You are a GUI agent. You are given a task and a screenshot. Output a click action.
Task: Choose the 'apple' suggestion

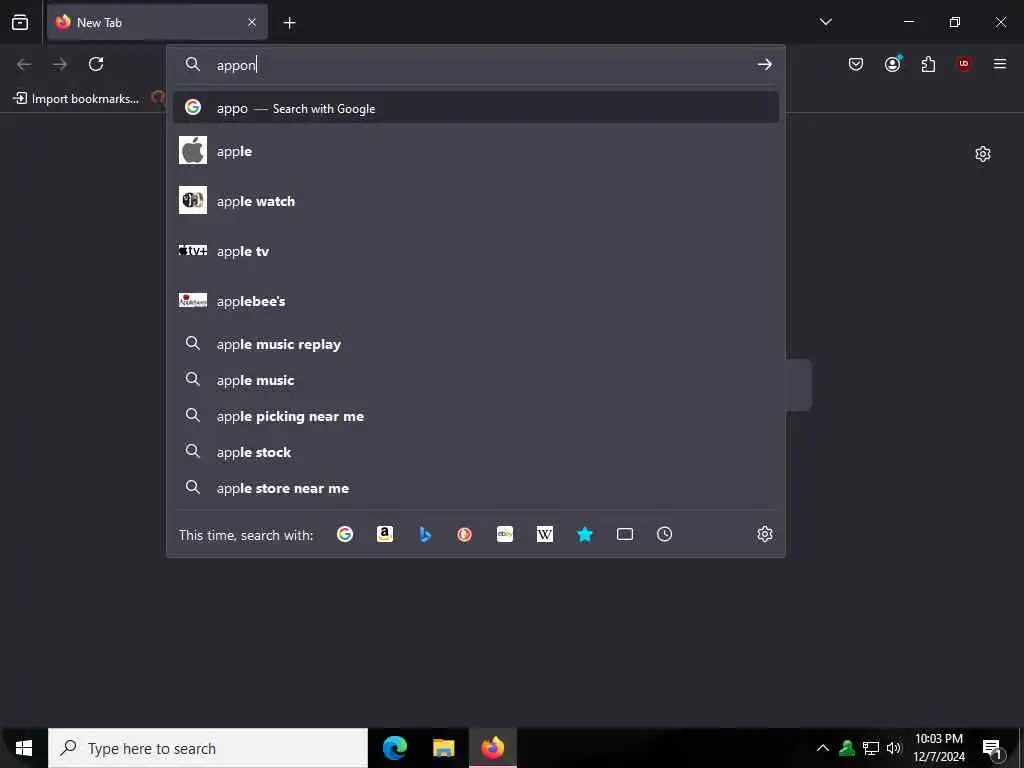click(x=475, y=151)
